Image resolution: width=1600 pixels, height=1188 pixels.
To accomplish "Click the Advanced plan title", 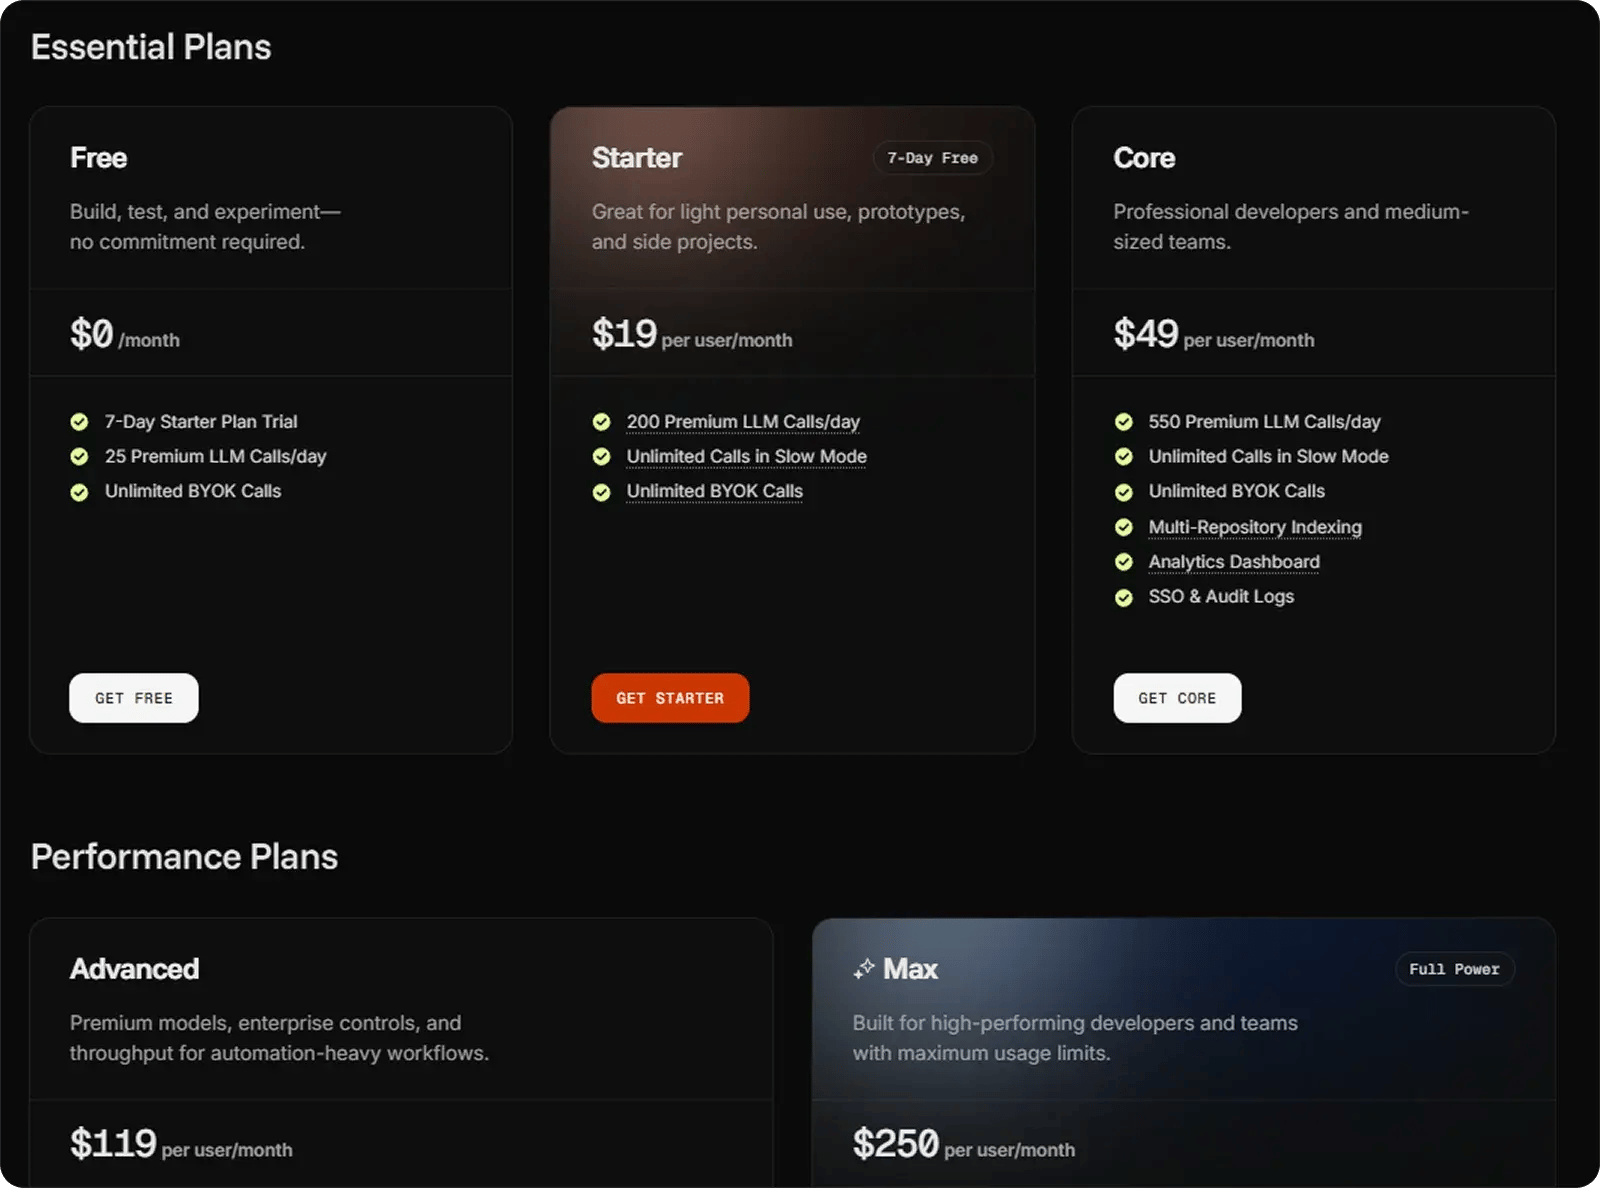I will pos(134,968).
